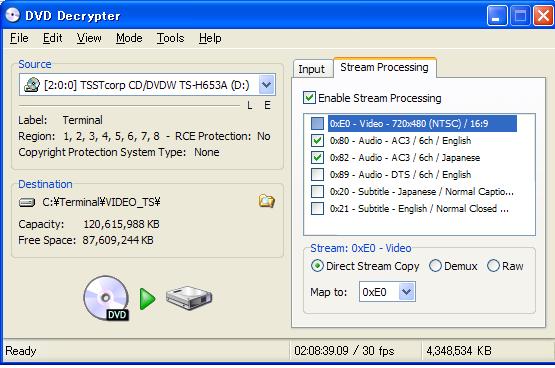This screenshot has width=555, height=368.
Task: Browse for destination folder icon
Action: pos(266,201)
